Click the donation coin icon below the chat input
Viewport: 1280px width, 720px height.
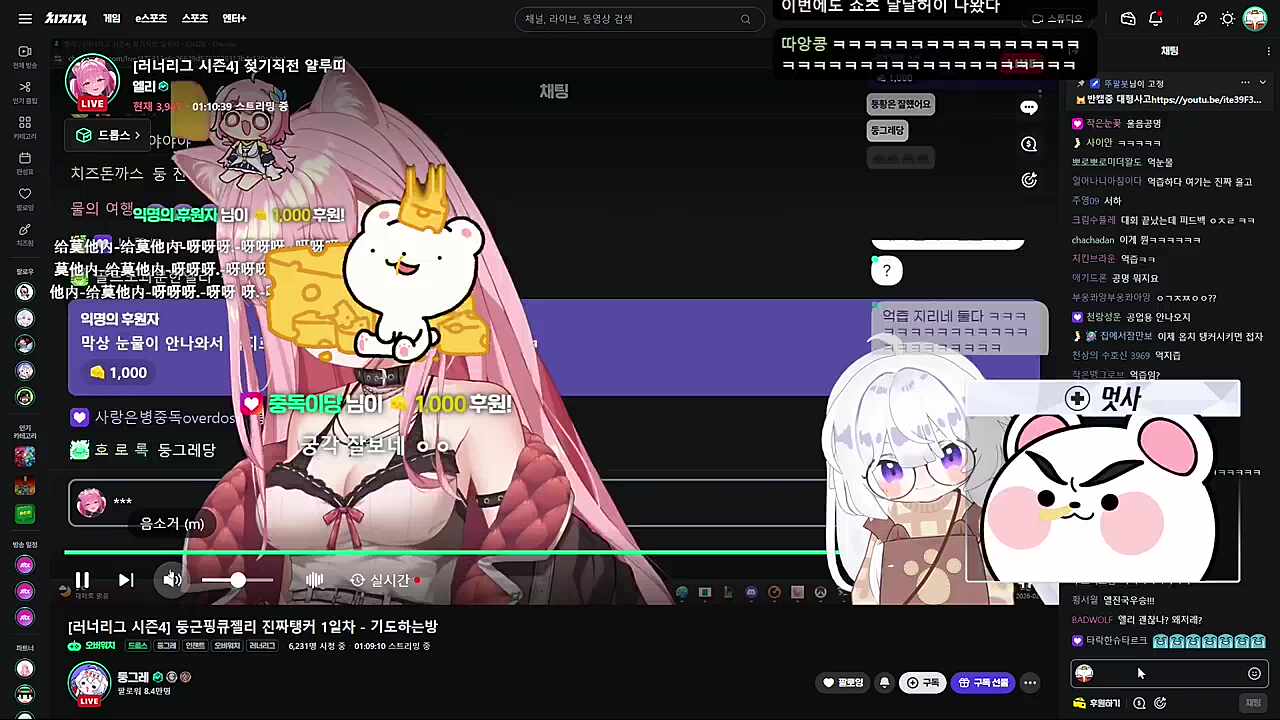(x=1140, y=702)
